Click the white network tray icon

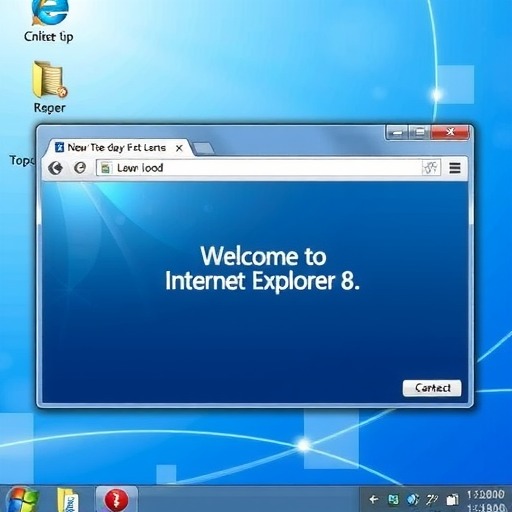[x=452, y=500]
